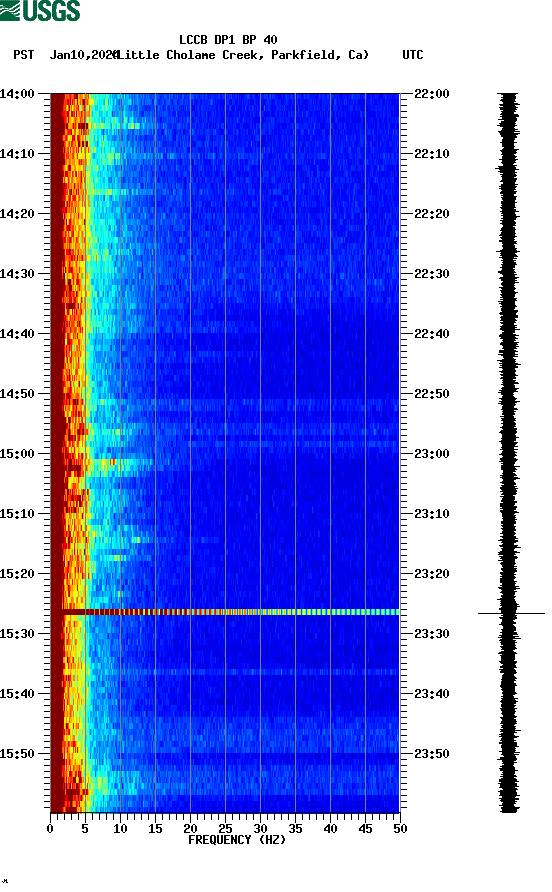Click the 14:40 PST time label

tap(17, 334)
